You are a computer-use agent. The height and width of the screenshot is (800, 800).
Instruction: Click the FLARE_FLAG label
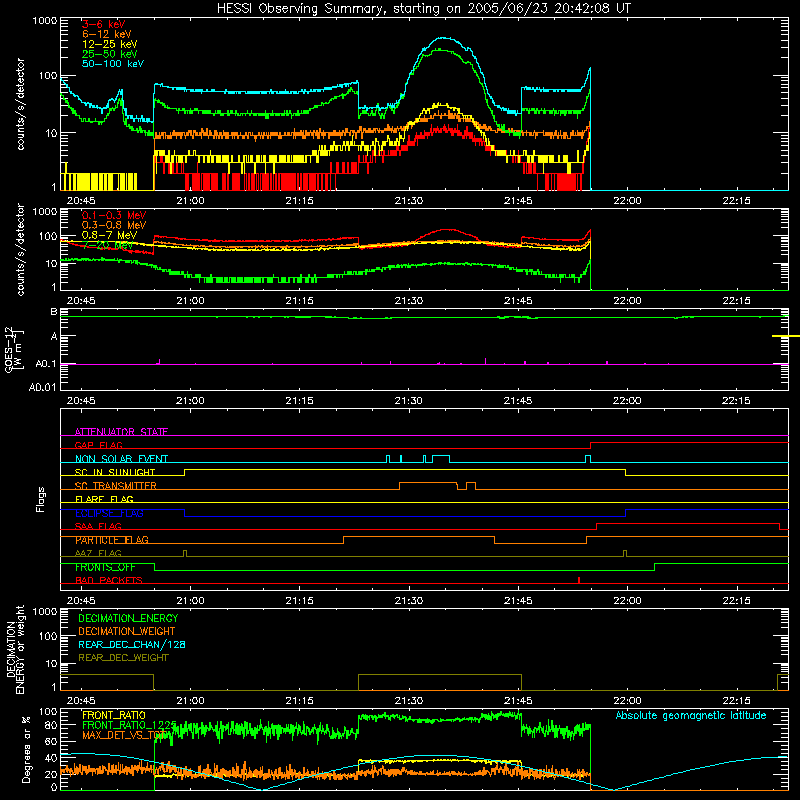(104, 499)
